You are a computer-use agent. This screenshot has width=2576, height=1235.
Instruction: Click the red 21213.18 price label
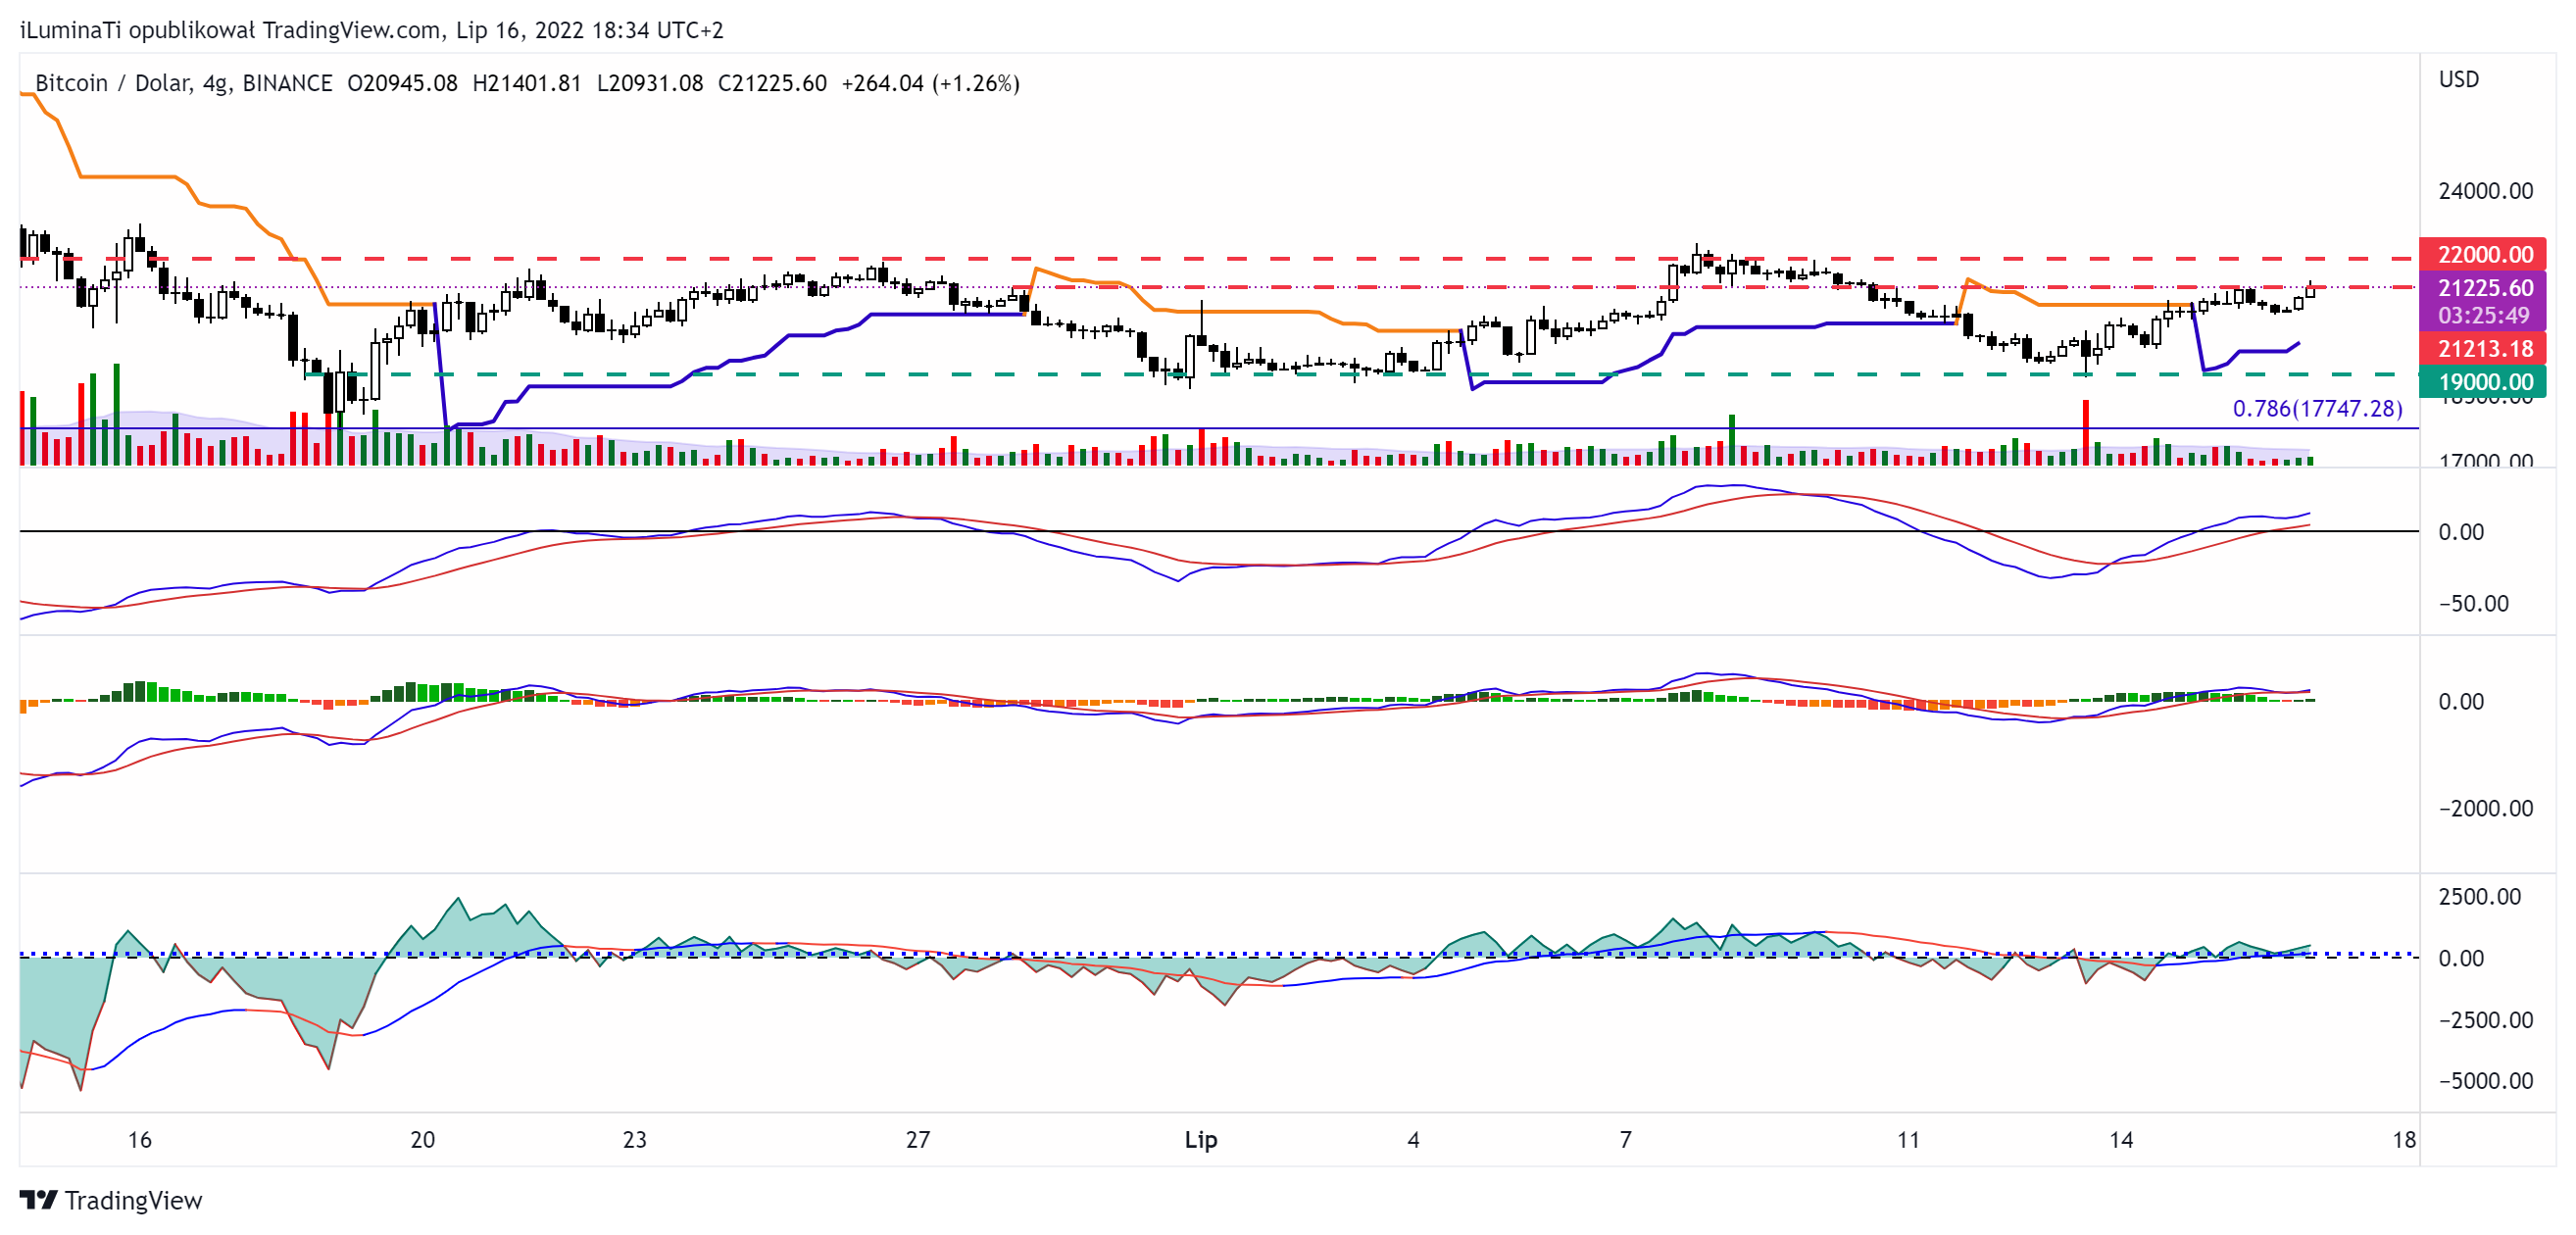pyautogui.click(x=2483, y=349)
